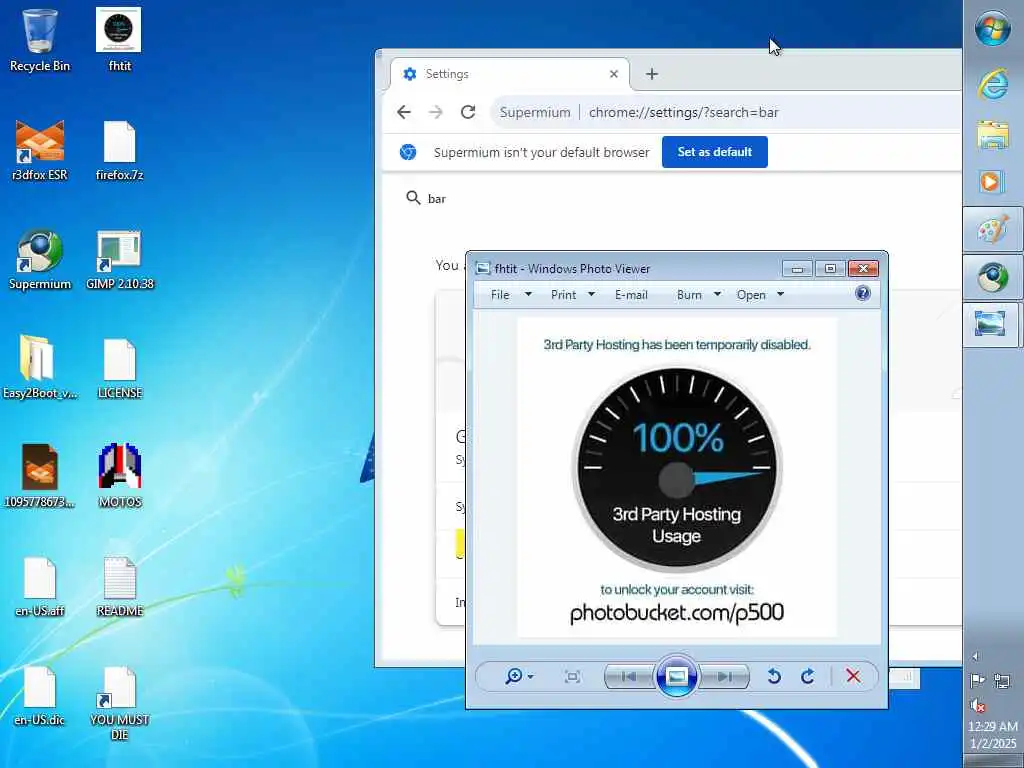Screen dimensions: 1024x768
Task: Open the Open menu in Photo Viewer
Action: click(760, 295)
